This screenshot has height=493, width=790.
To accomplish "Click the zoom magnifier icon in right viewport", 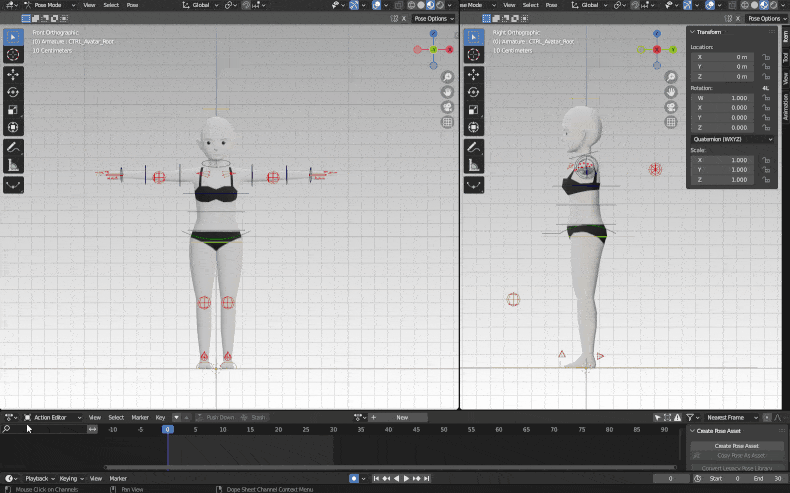I will click(x=671, y=77).
